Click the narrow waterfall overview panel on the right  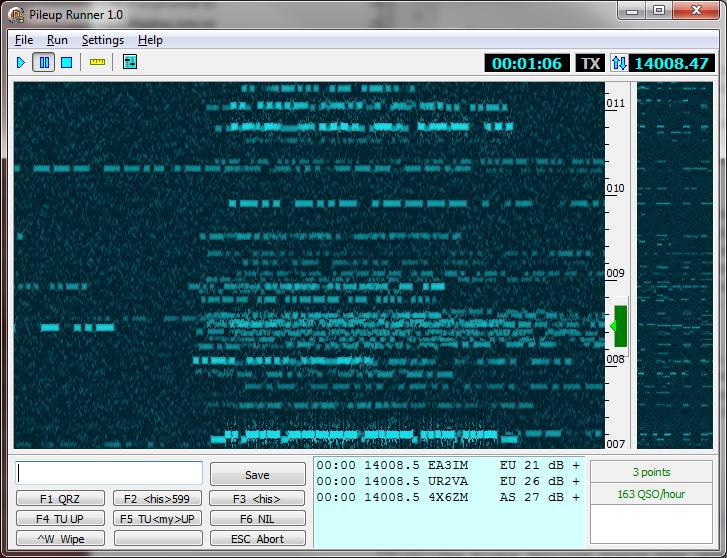click(675, 265)
